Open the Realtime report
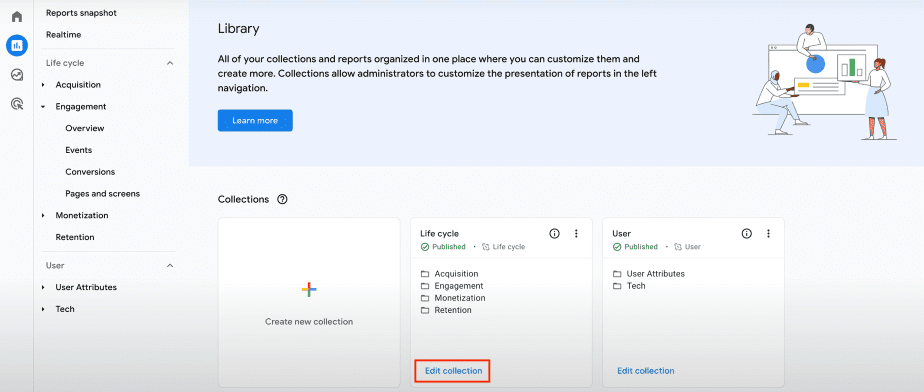The height and width of the screenshot is (392, 924). click(x=64, y=35)
